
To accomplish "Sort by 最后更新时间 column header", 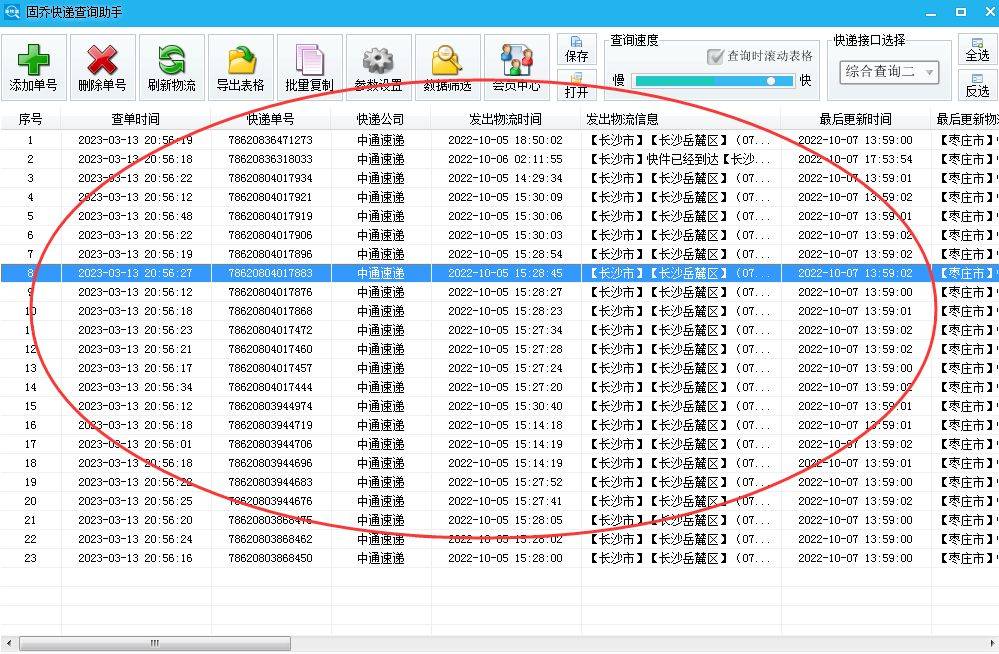I will tap(856, 119).
